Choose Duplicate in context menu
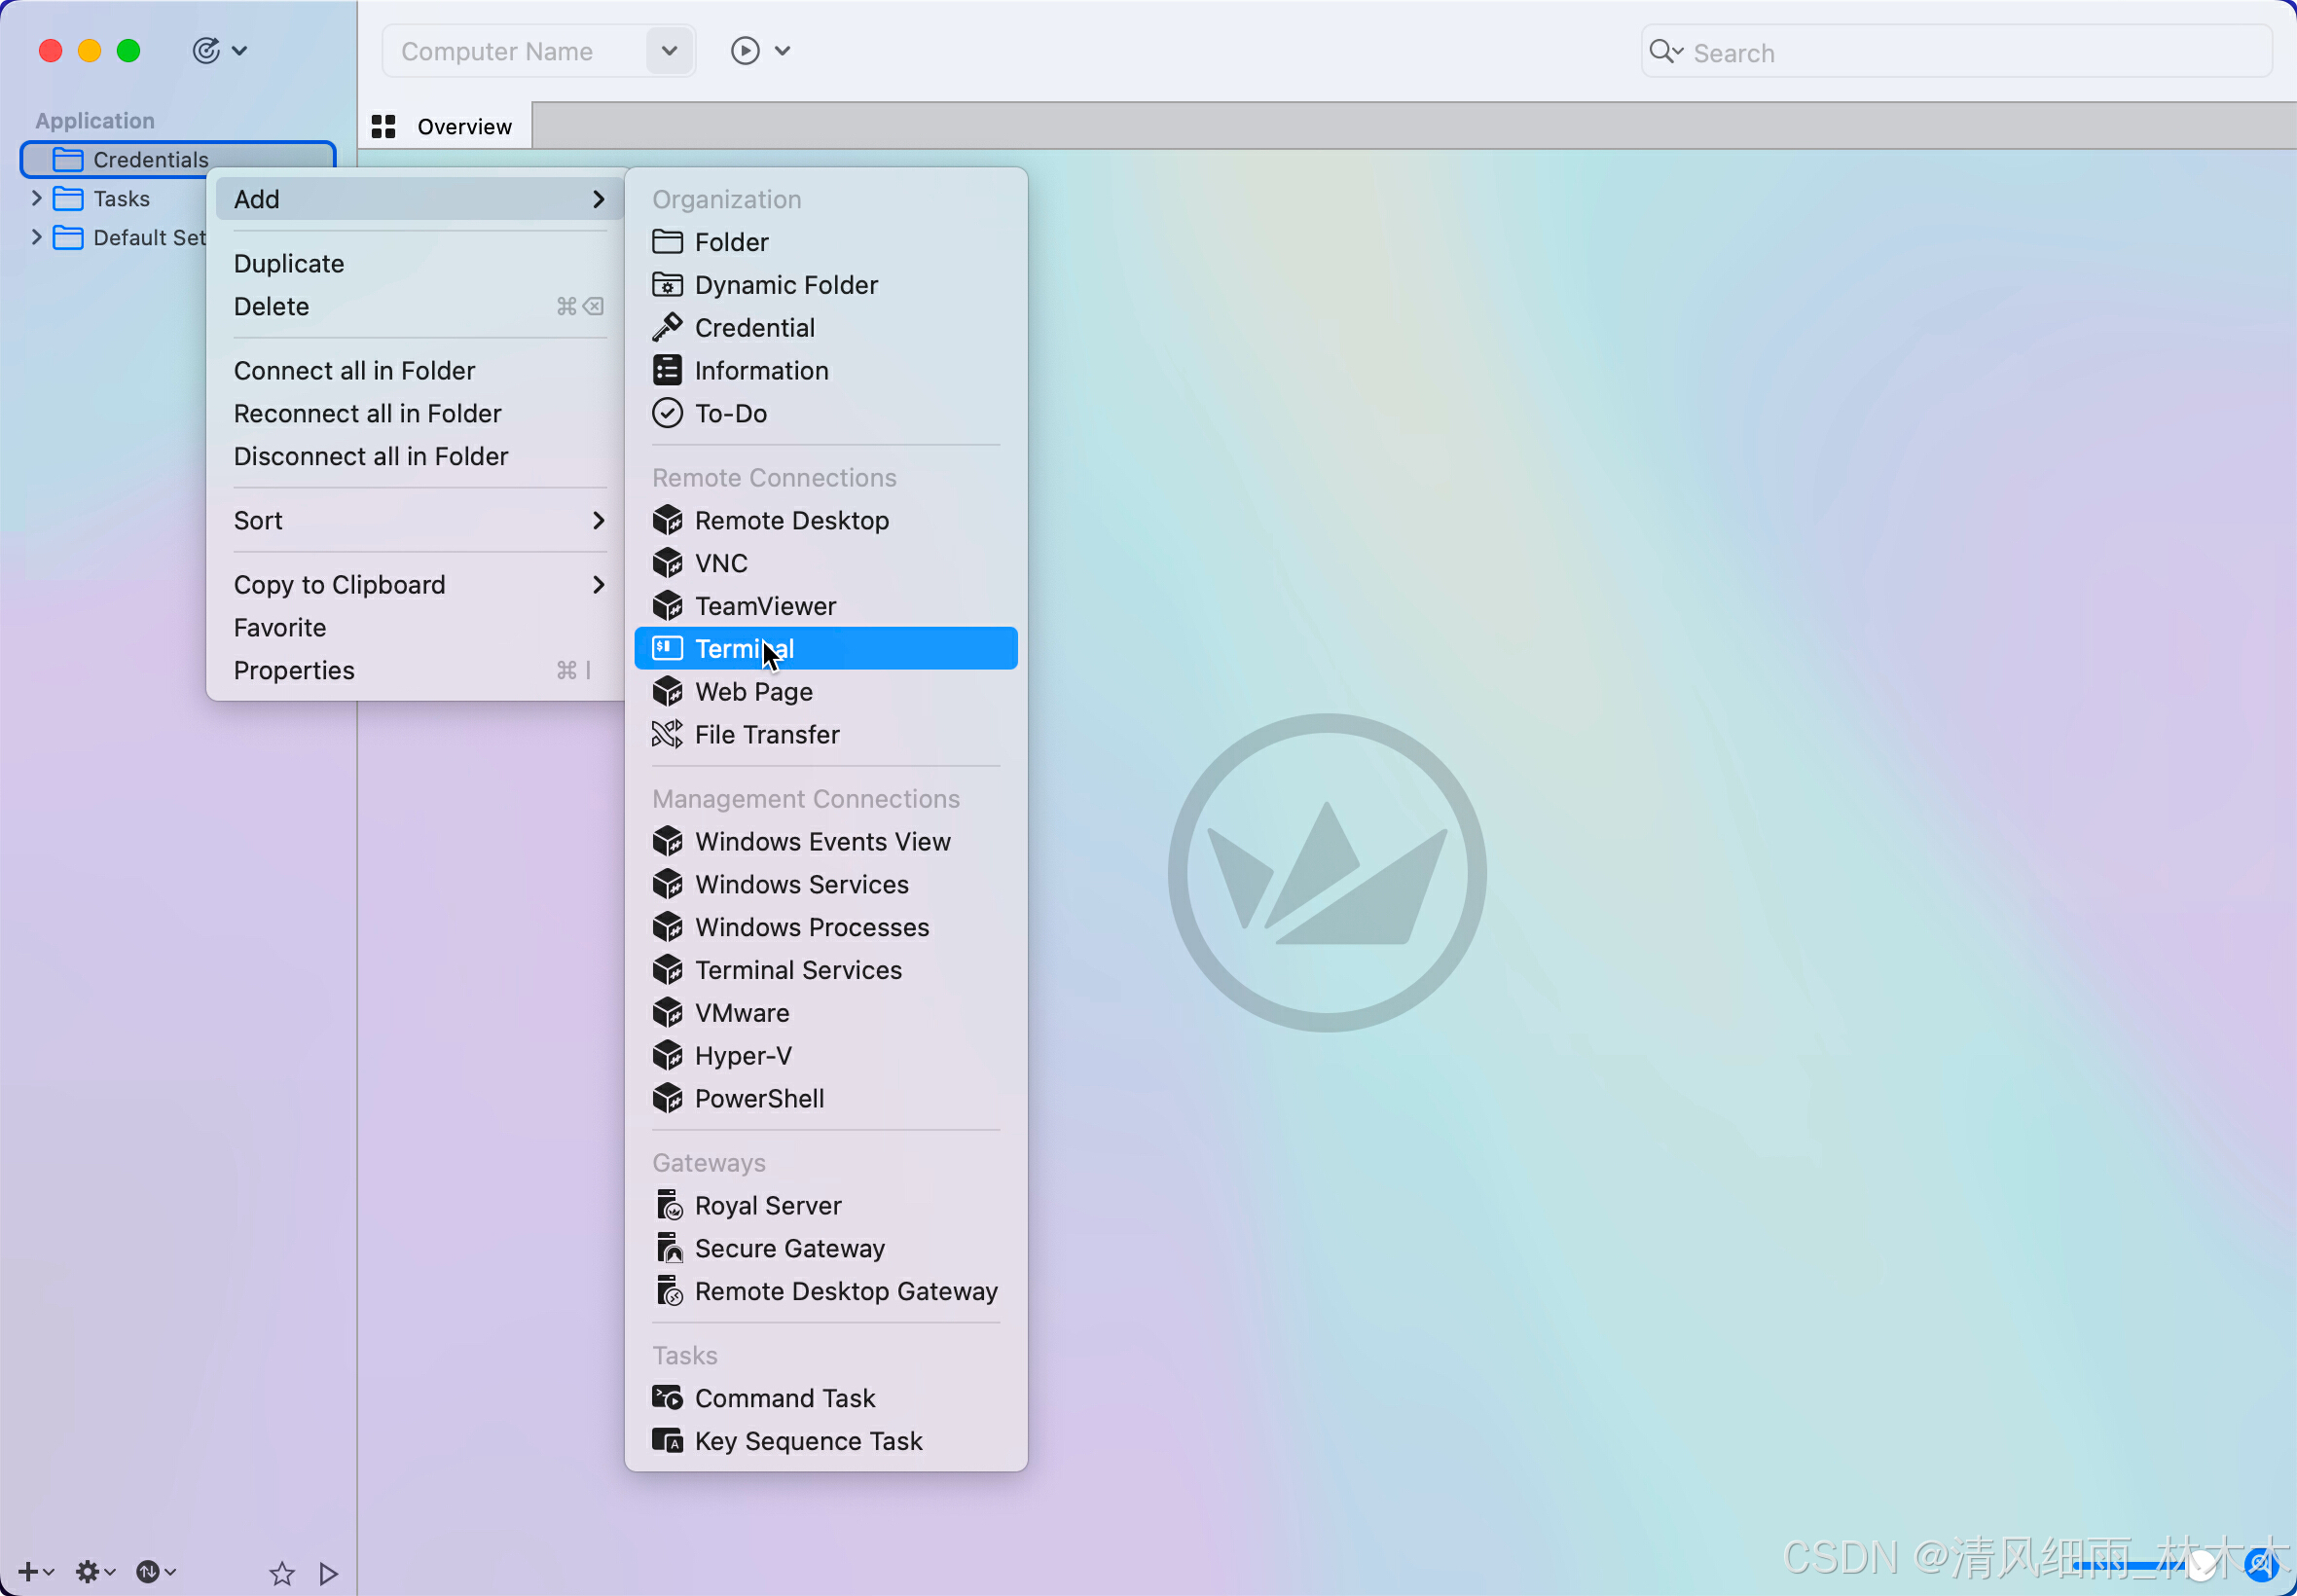The width and height of the screenshot is (2297, 1596). point(419,264)
